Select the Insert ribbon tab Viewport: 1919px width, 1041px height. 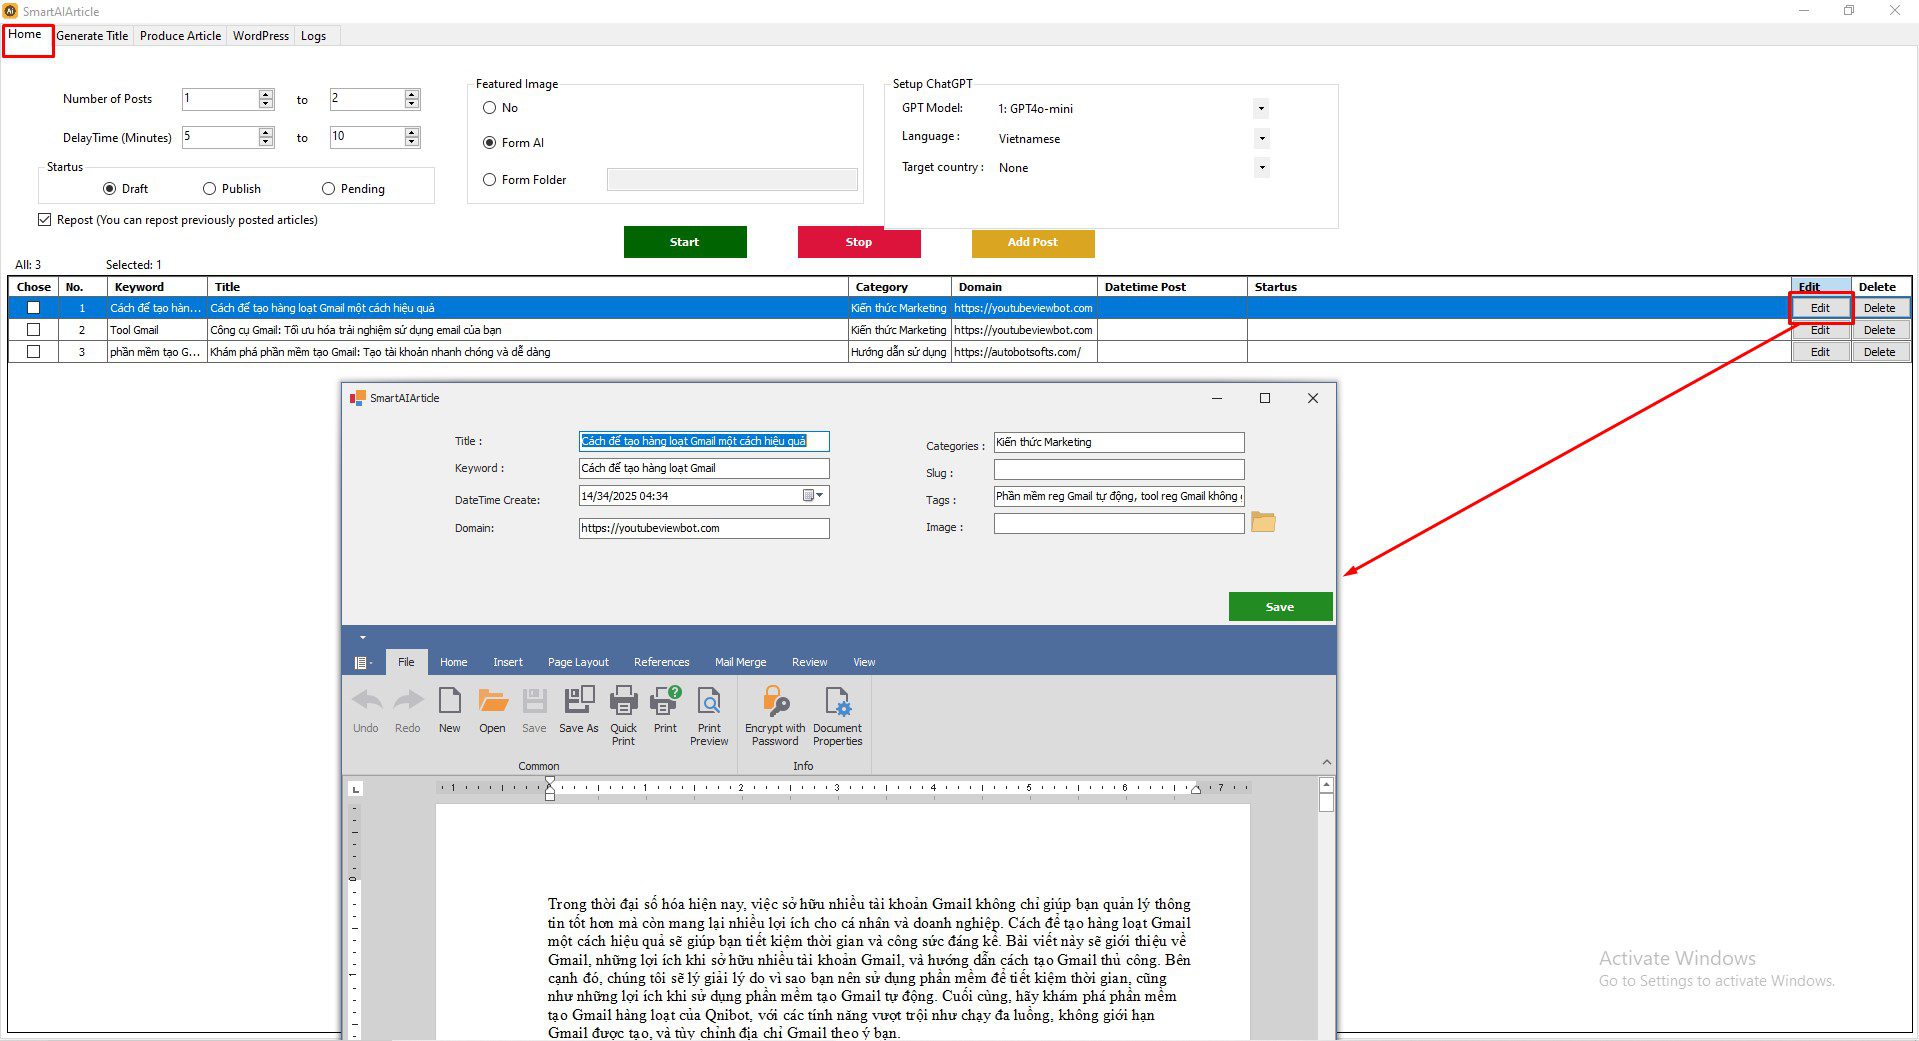click(x=508, y=662)
